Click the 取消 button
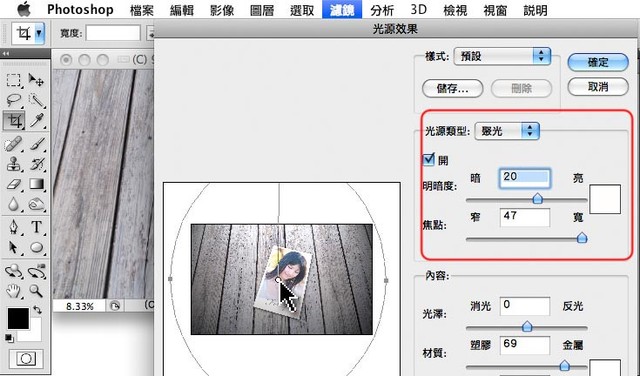Viewport: 640px width, 376px height. pos(598,87)
